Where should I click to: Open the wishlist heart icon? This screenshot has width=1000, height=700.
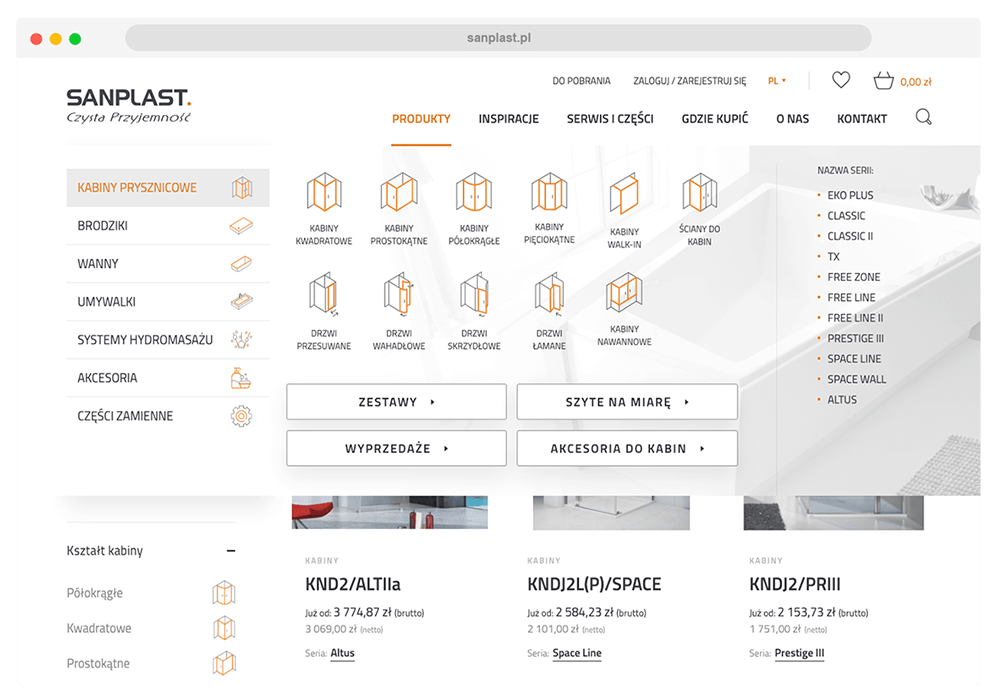point(841,80)
